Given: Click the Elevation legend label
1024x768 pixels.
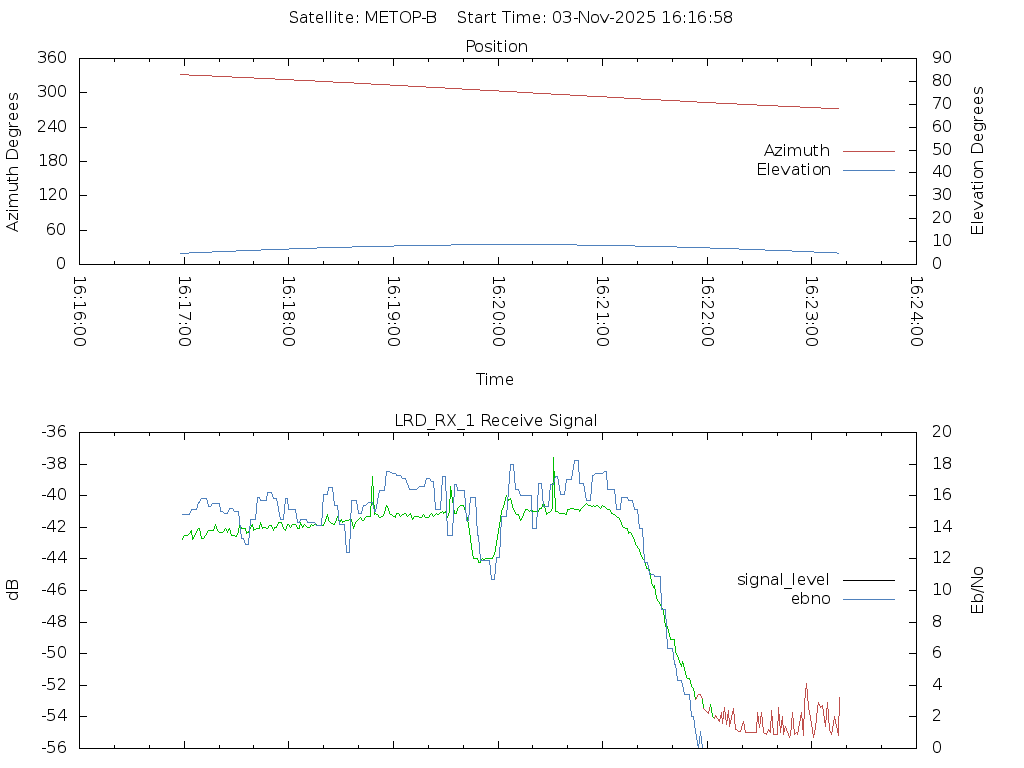Looking at the screenshot, I should pos(793,170).
